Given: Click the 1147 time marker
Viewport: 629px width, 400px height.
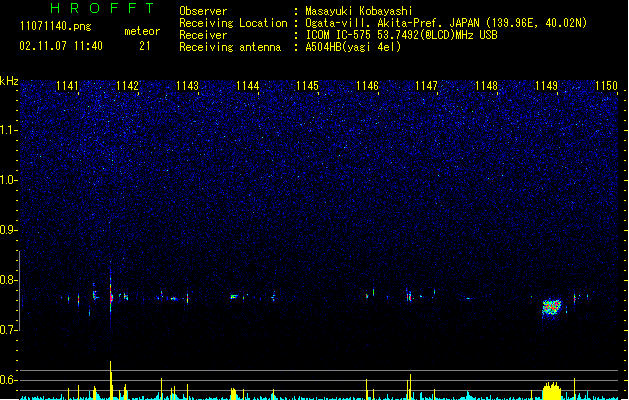Looking at the screenshot, I should (x=426, y=86).
